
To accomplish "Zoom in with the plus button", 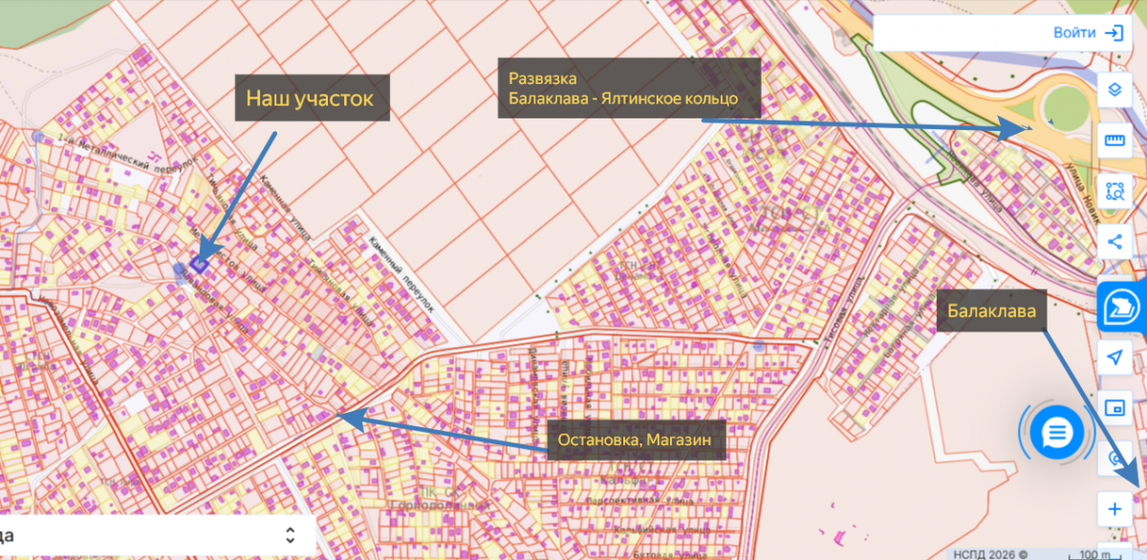I will click(x=1114, y=509).
